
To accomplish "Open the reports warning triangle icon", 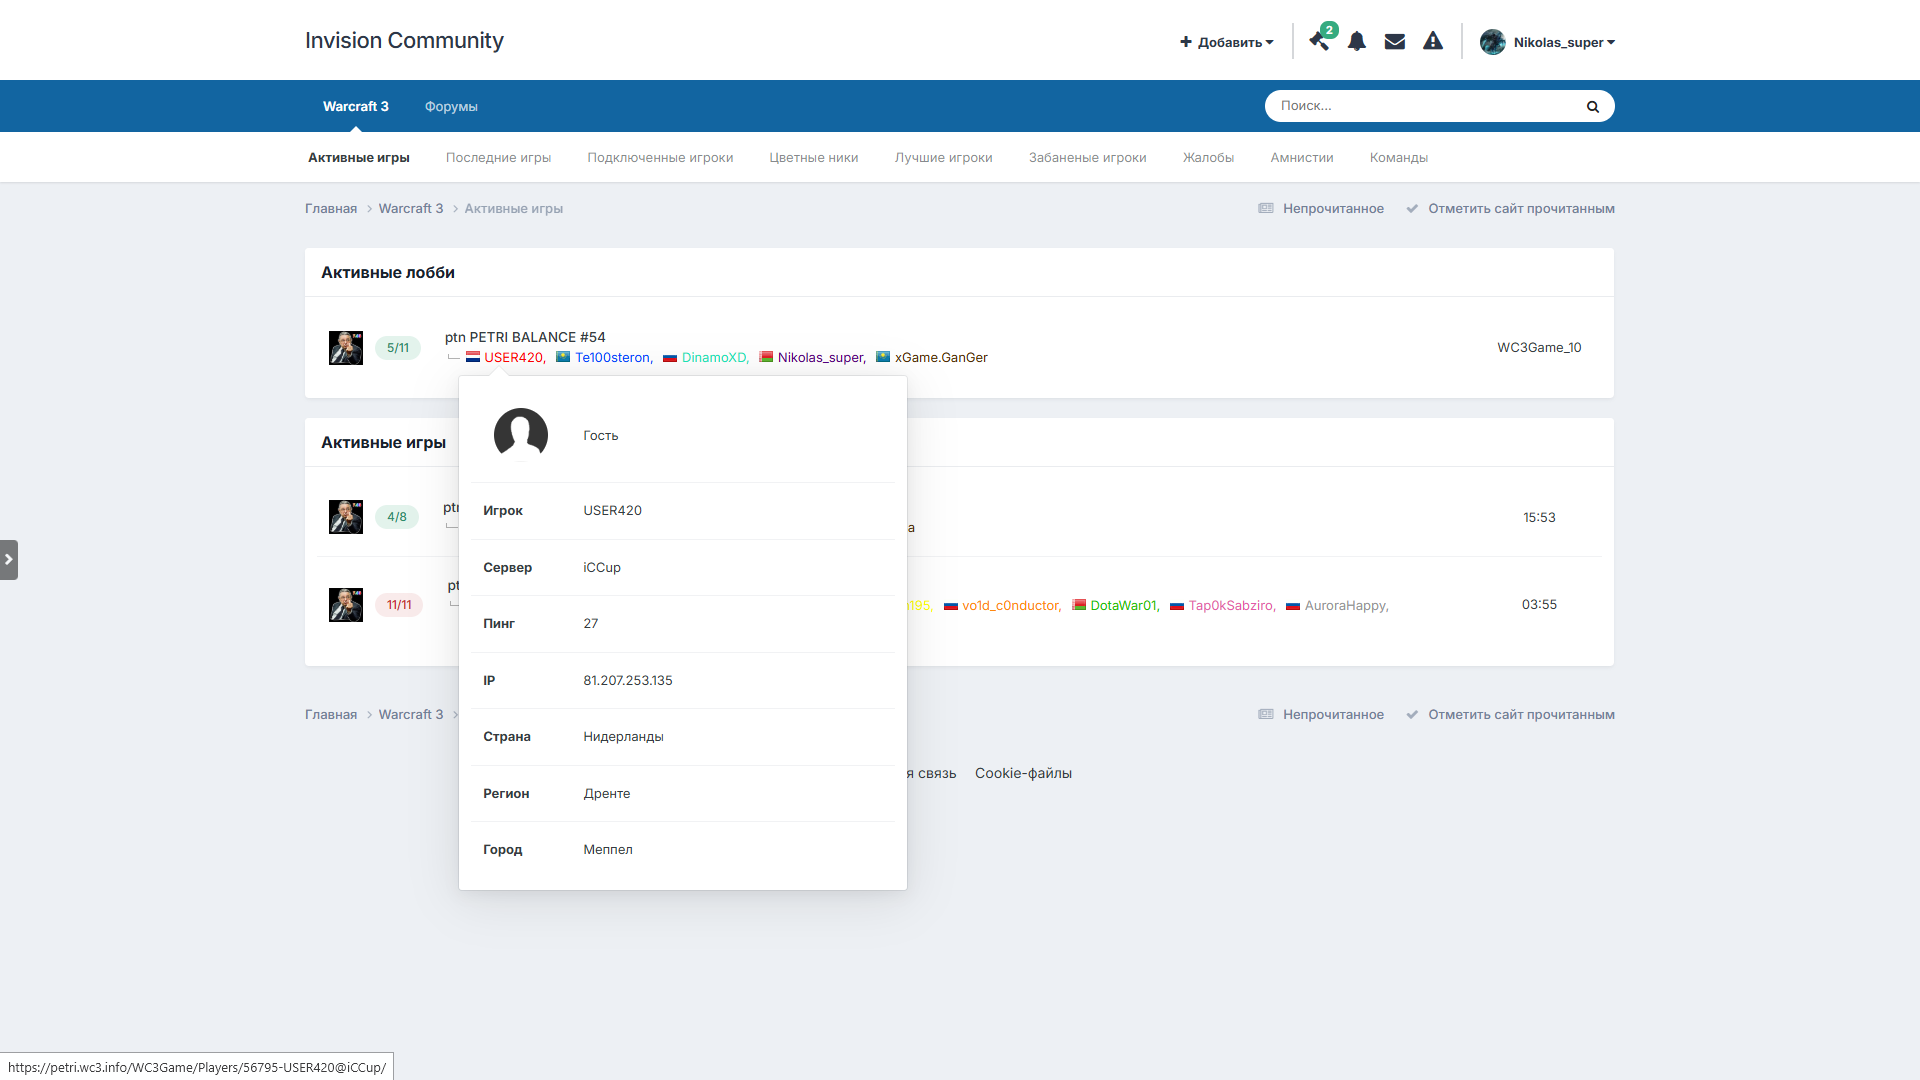I will pyautogui.click(x=1433, y=42).
